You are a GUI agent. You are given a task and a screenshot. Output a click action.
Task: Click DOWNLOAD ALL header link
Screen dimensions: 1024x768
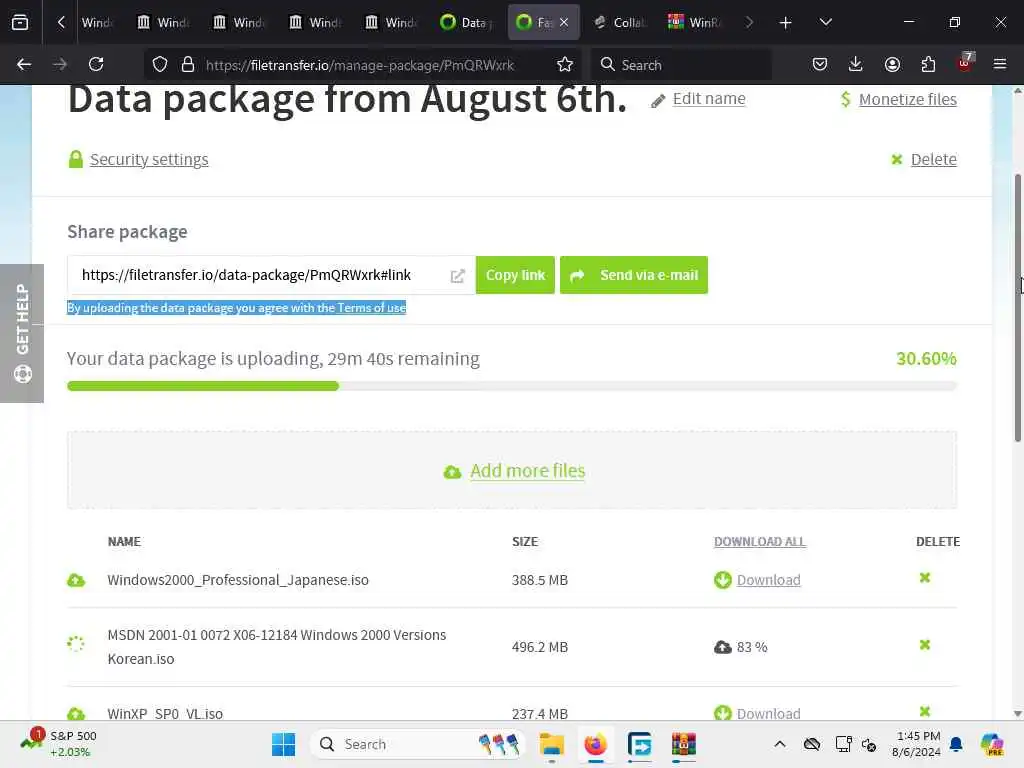coord(760,541)
